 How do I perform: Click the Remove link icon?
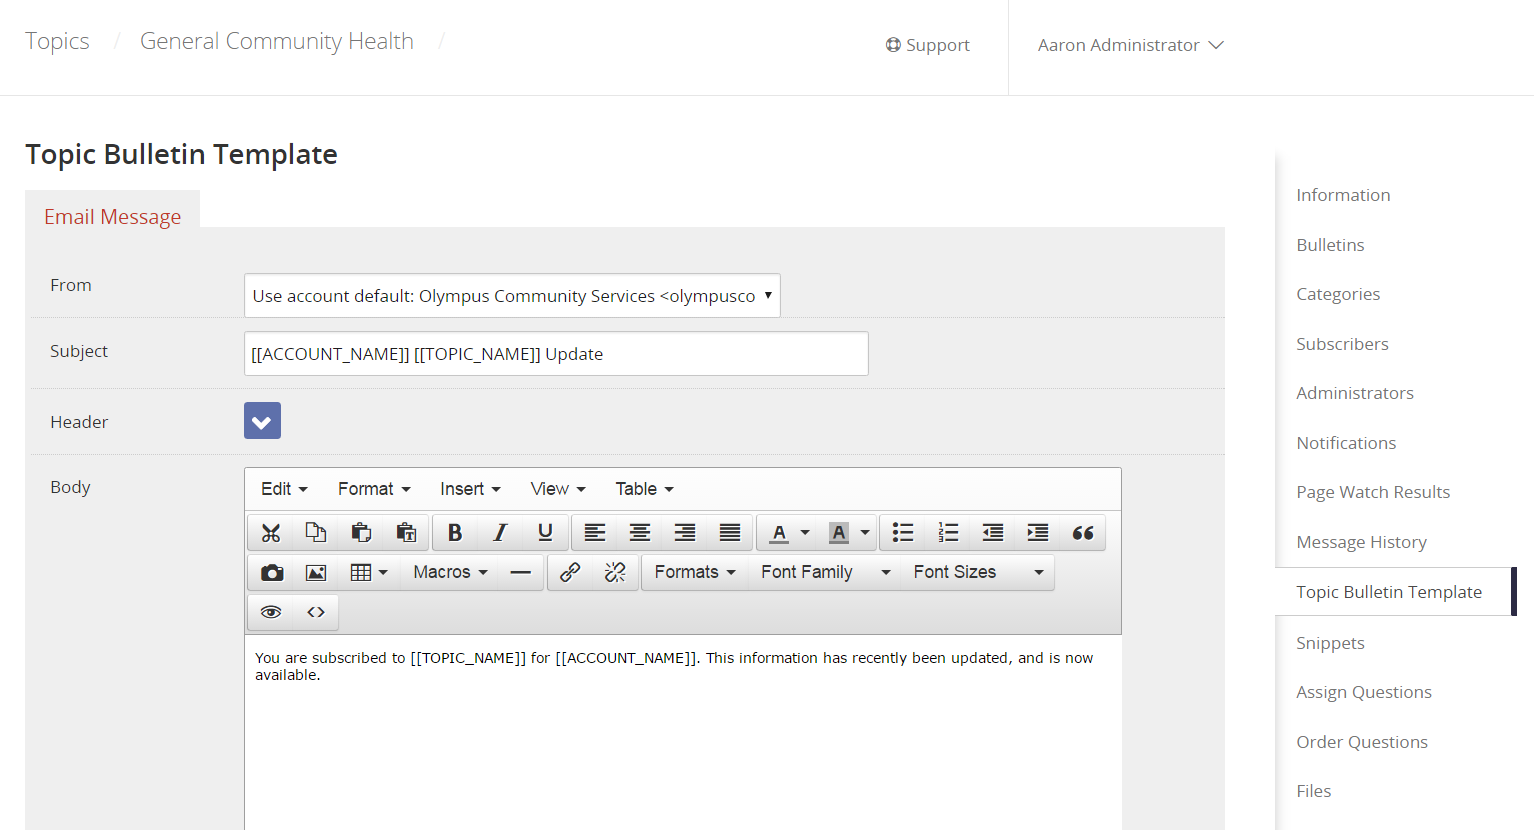[613, 571]
